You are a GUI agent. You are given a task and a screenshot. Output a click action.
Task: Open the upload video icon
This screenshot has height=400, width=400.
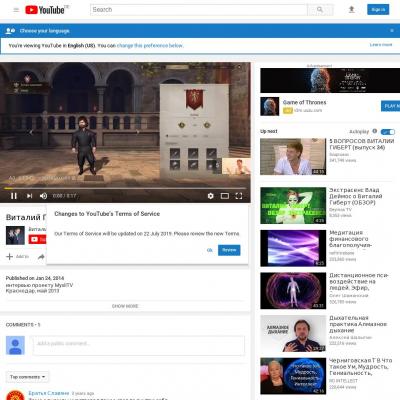pyautogui.click(x=351, y=10)
